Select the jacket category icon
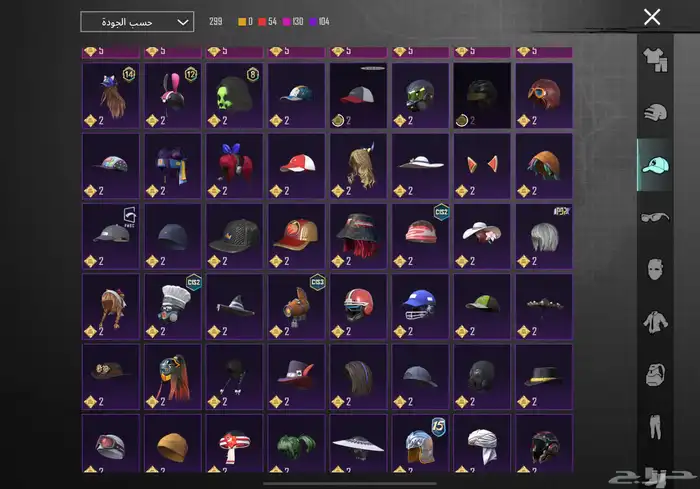Image resolution: width=700 pixels, height=489 pixels. (x=655, y=320)
